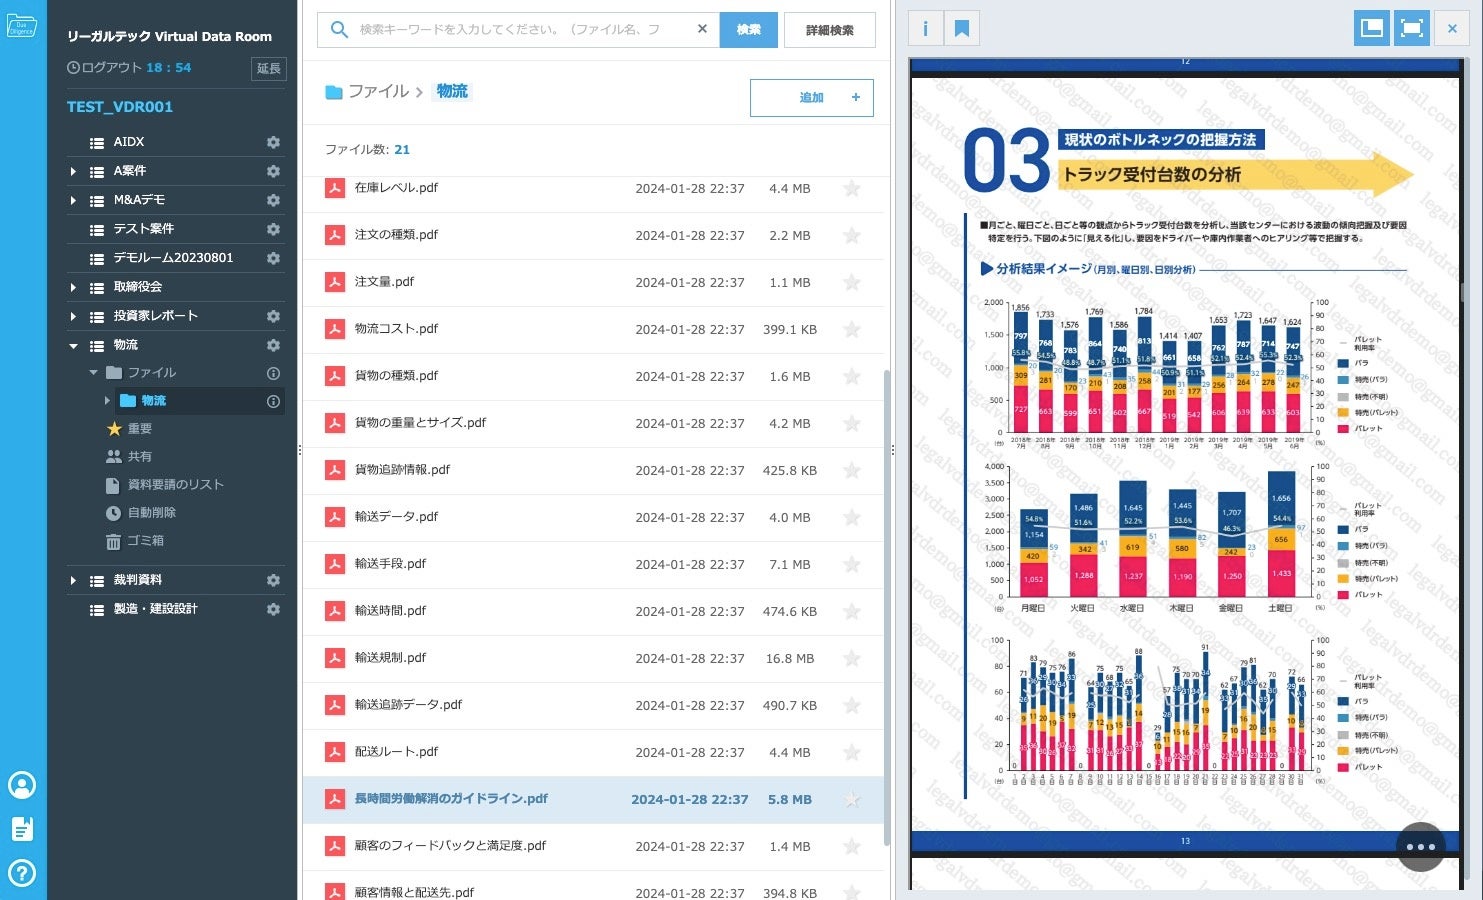This screenshot has height=900, width=1483.
Task: Expand the 投資家レポート tree node
Action: tap(73, 317)
